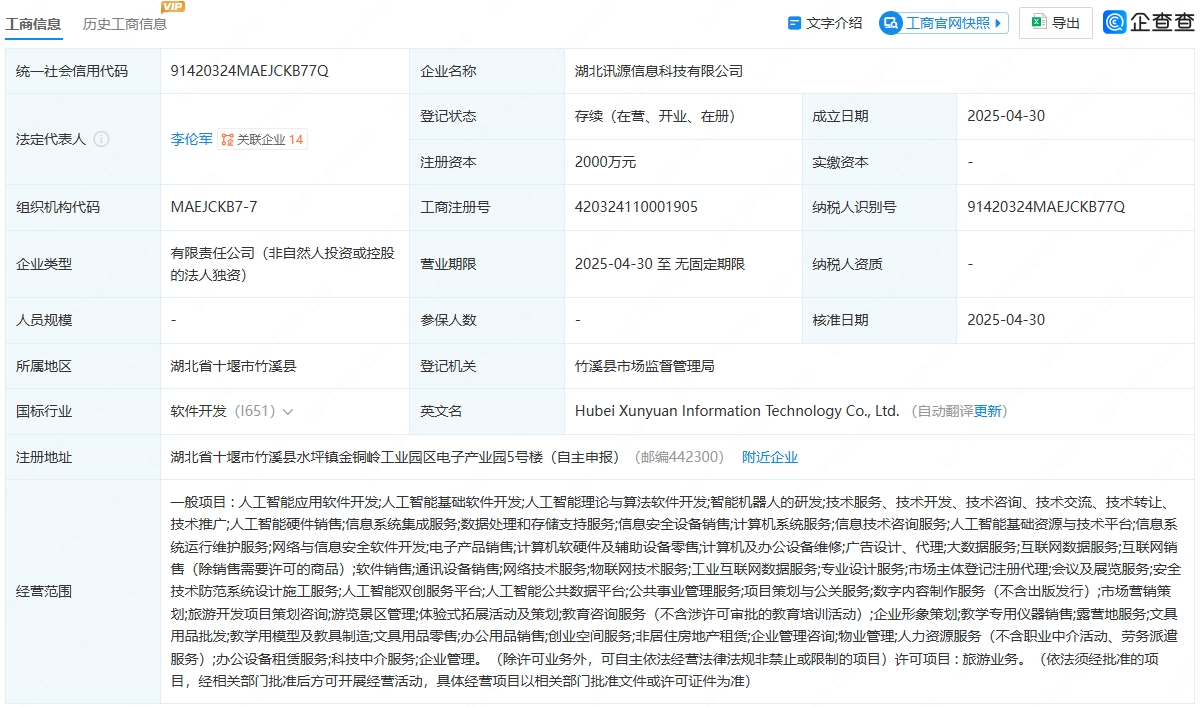Open 工商官网快照 dropdown

(x=944, y=23)
